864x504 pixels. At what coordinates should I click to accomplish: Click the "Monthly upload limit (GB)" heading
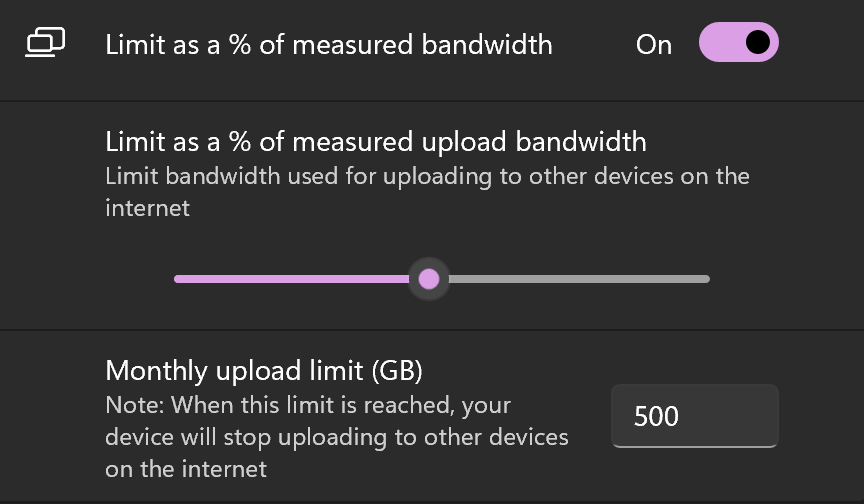pyautogui.click(x=264, y=371)
